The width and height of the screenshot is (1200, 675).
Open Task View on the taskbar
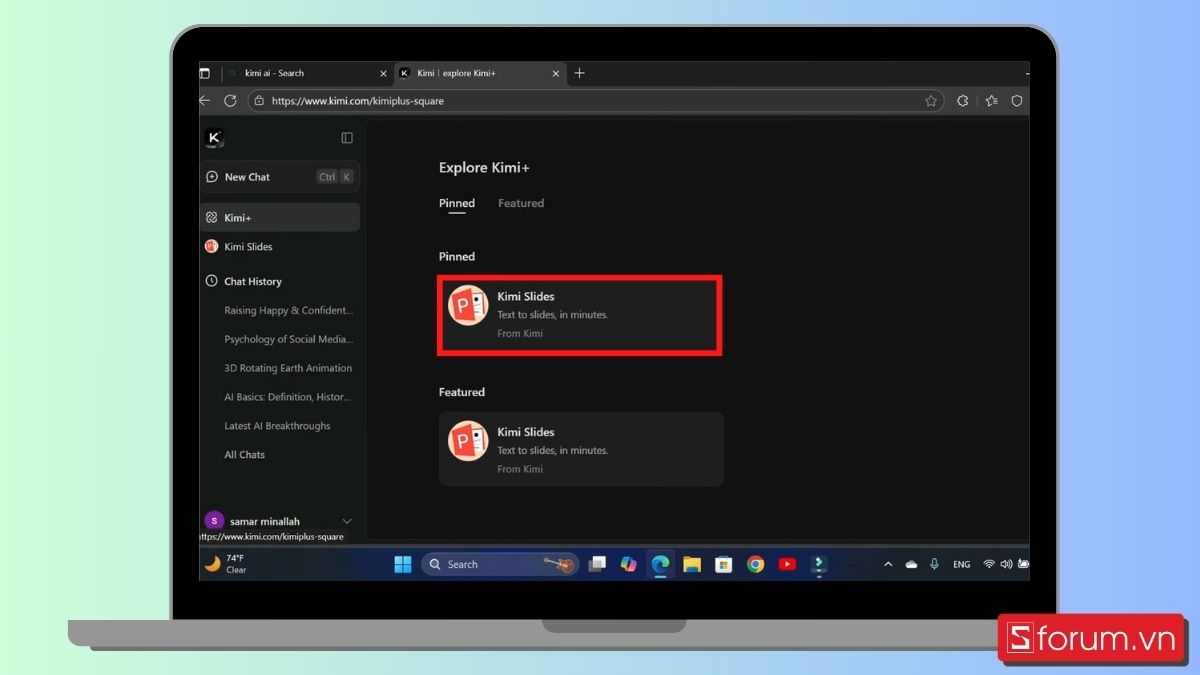pyautogui.click(x=597, y=564)
